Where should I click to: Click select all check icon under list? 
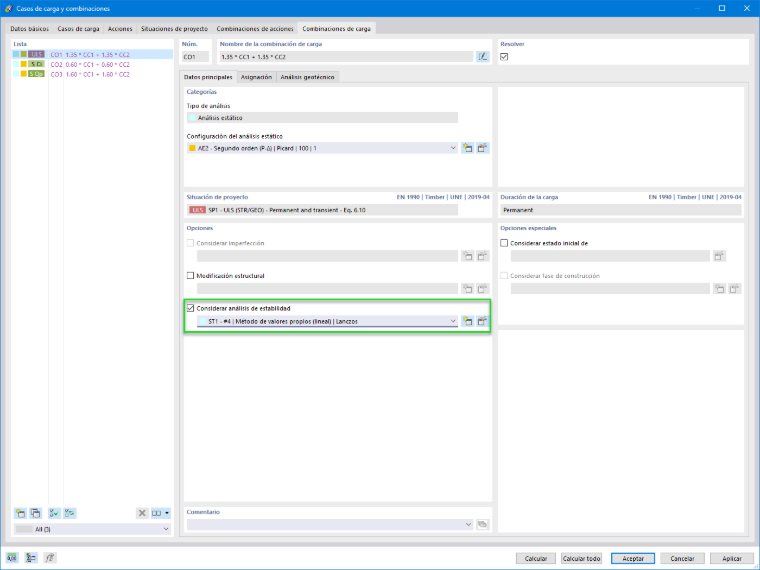pyautogui.click(x=54, y=513)
